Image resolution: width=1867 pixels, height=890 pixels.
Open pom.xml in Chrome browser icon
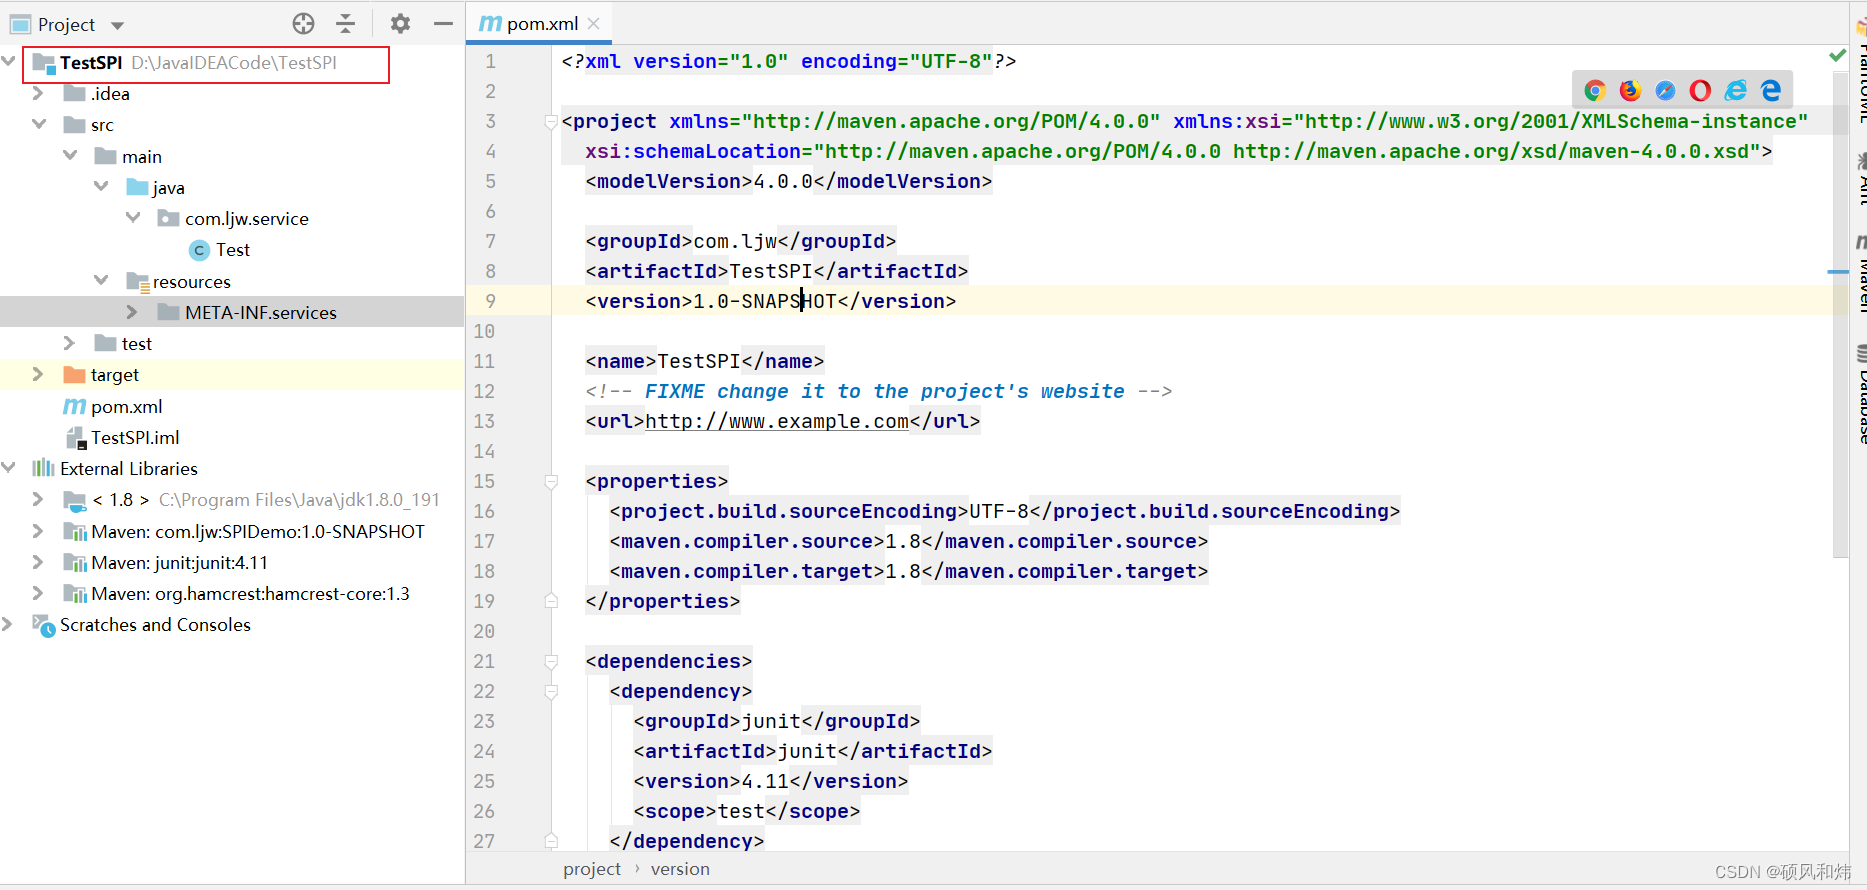point(1595,91)
